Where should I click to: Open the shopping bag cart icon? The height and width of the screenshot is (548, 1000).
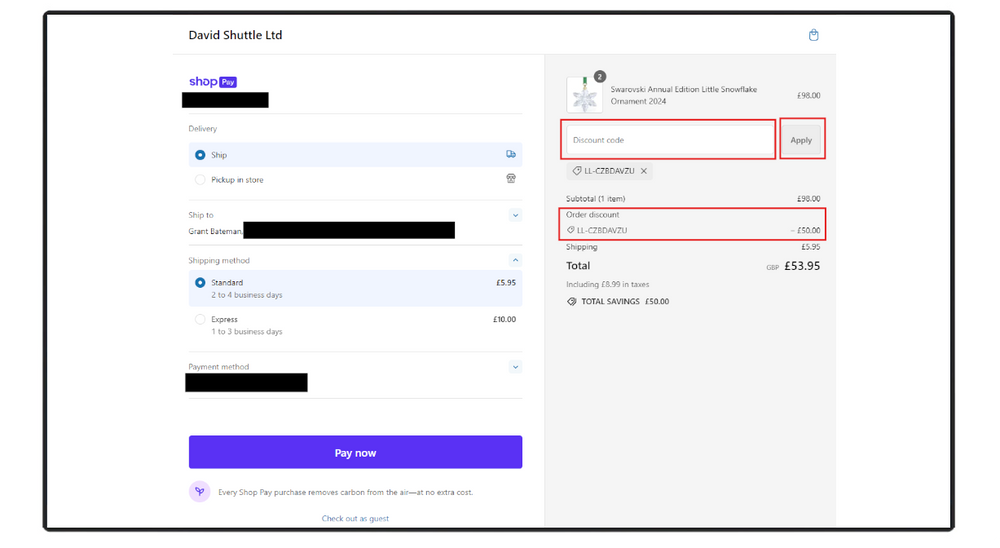coord(813,35)
